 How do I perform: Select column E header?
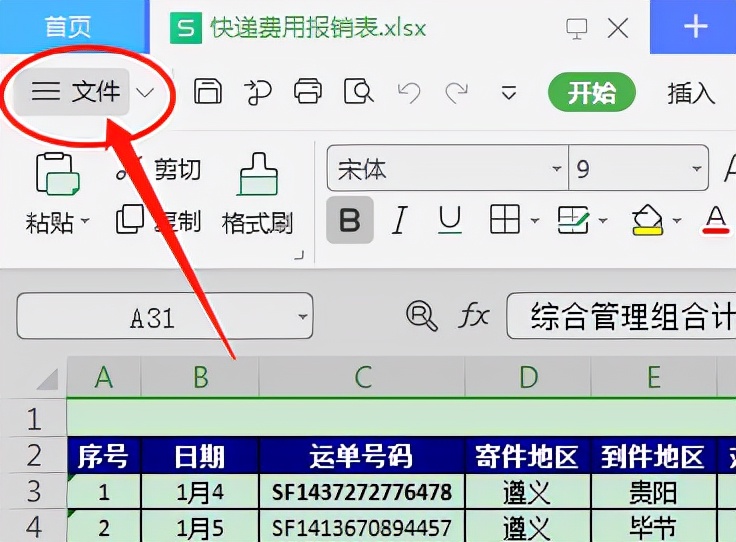point(654,377)
